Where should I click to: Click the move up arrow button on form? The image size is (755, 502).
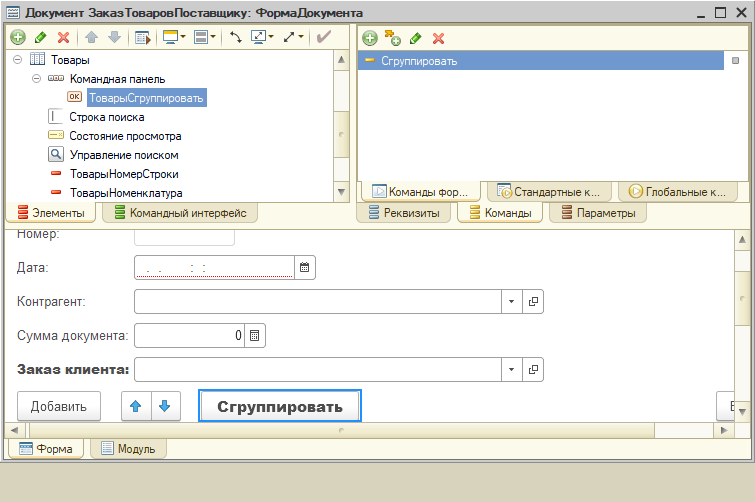136,406
